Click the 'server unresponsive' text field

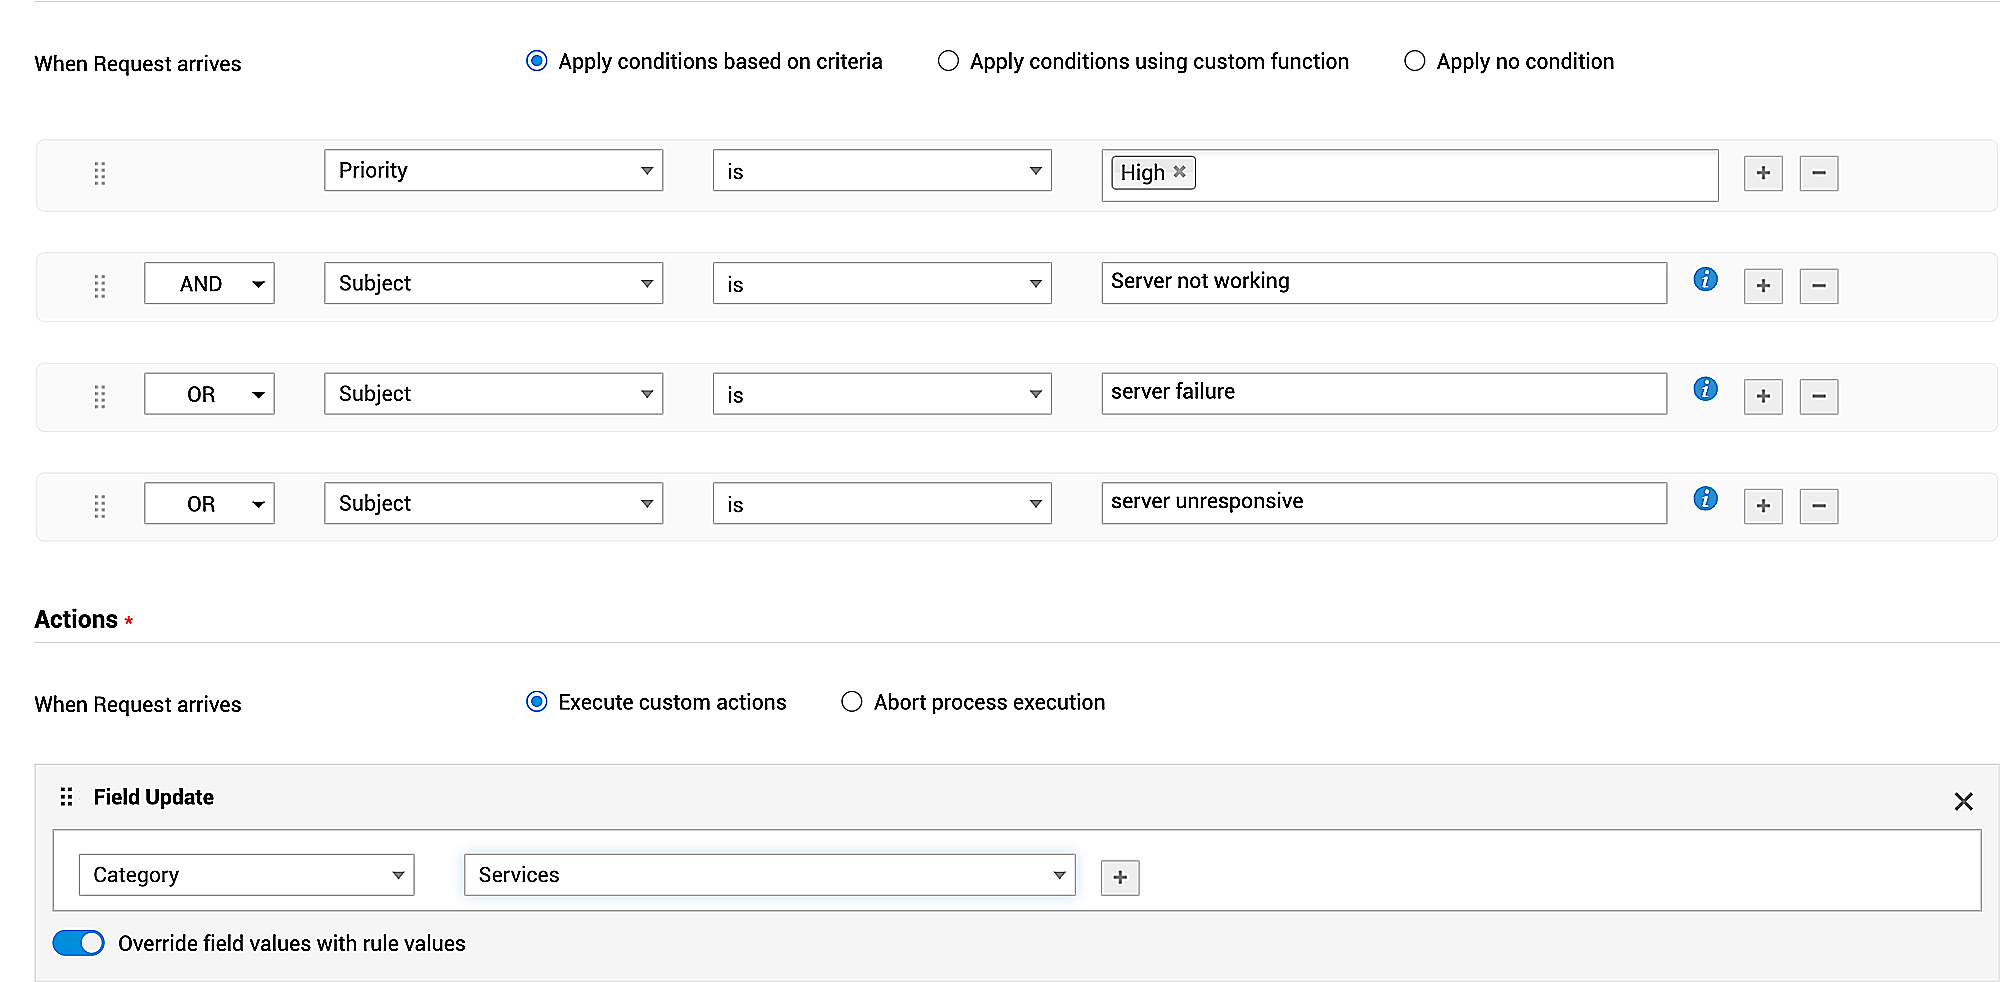[x=1383, y=503]
